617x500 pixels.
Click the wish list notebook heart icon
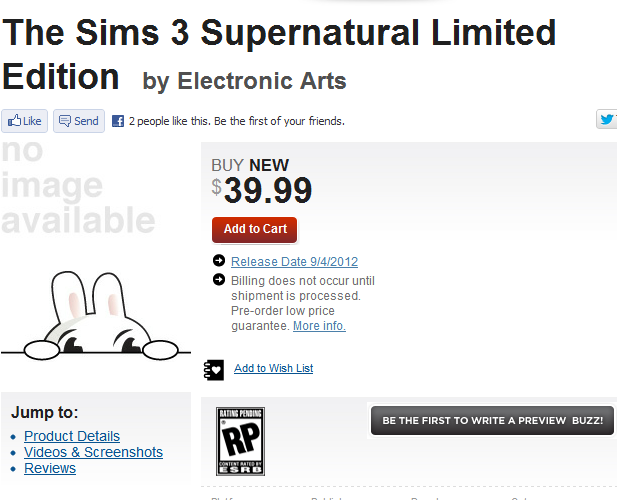point(214,369)
